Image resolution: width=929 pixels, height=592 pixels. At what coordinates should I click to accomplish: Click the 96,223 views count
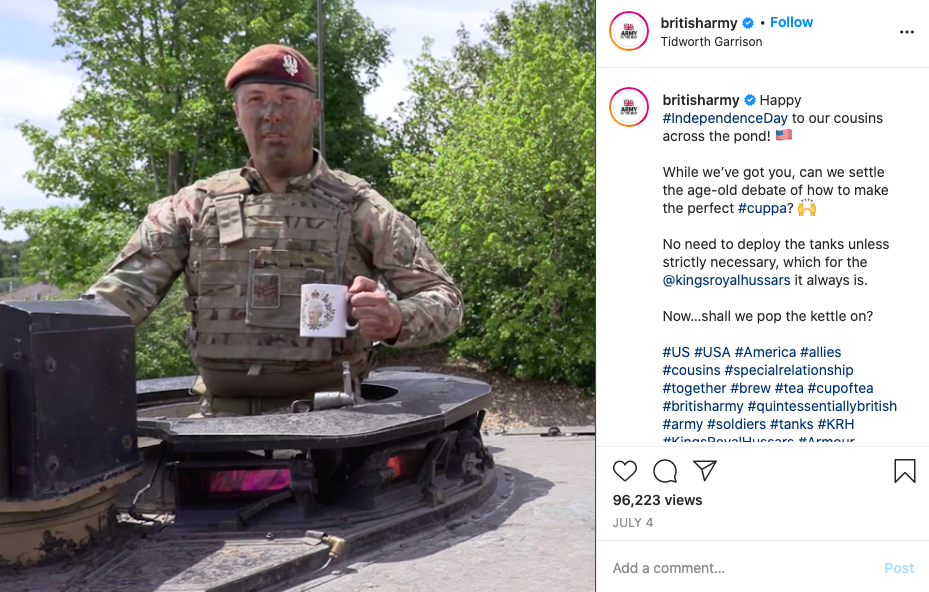click(657, 500)
